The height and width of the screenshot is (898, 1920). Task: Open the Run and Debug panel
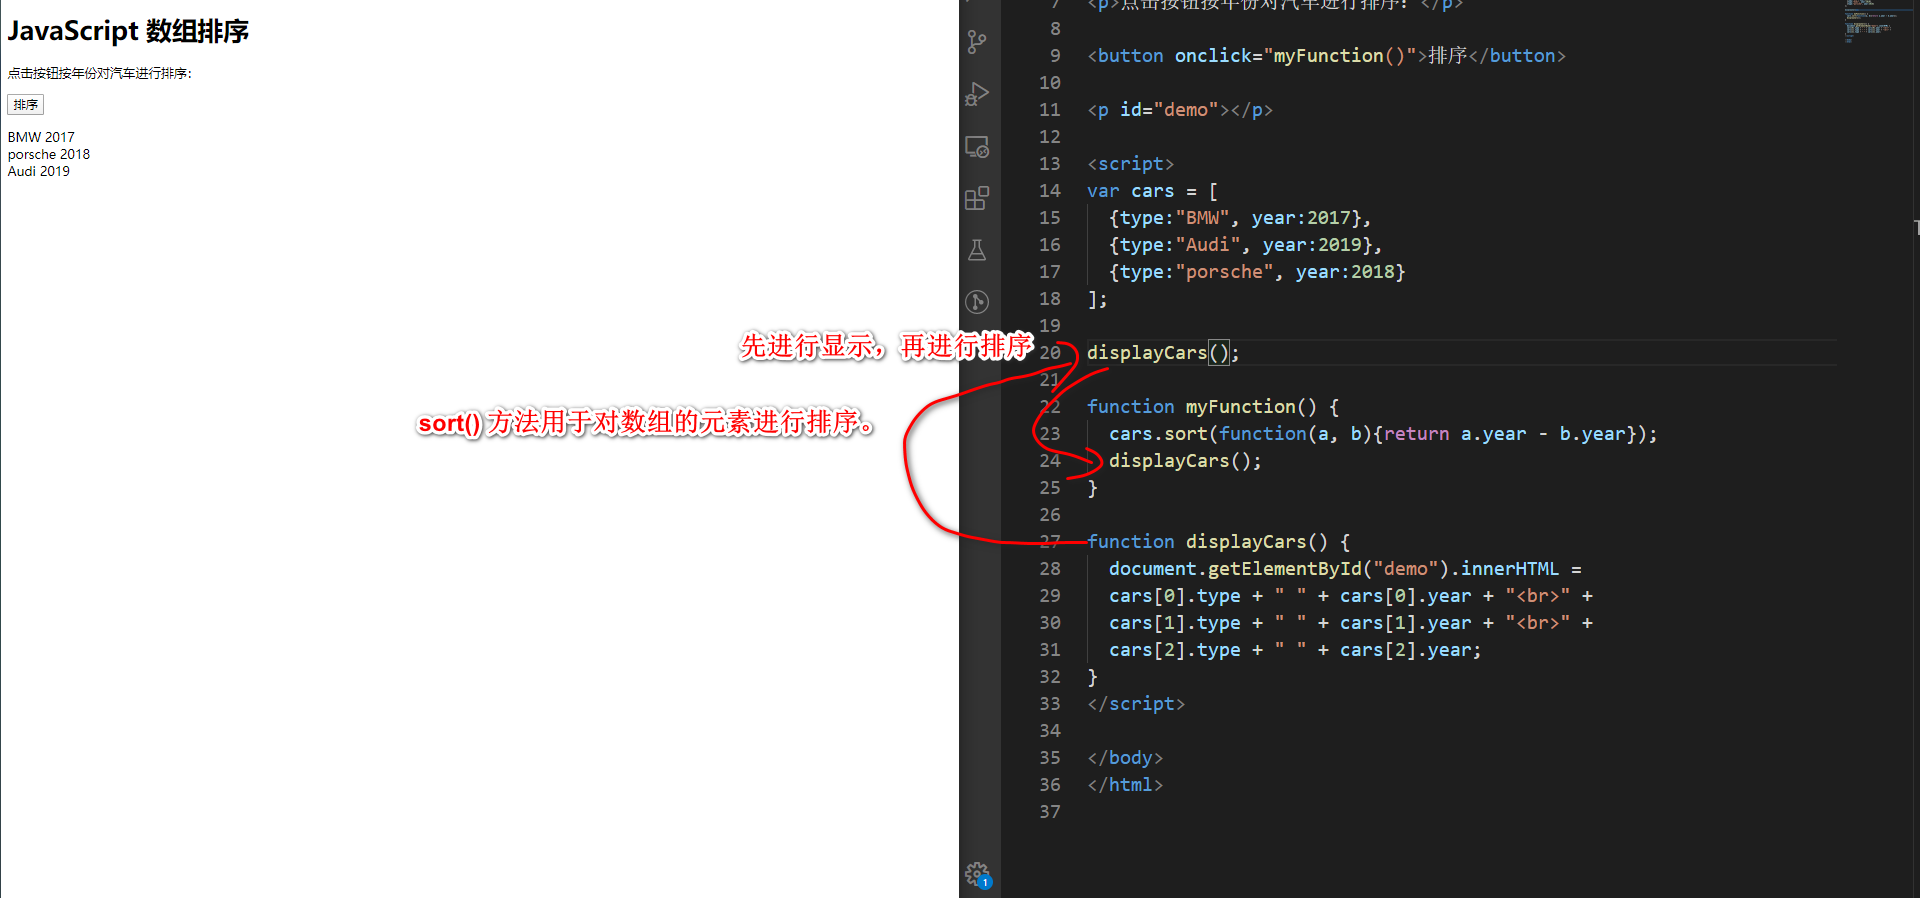pos(977,94)
